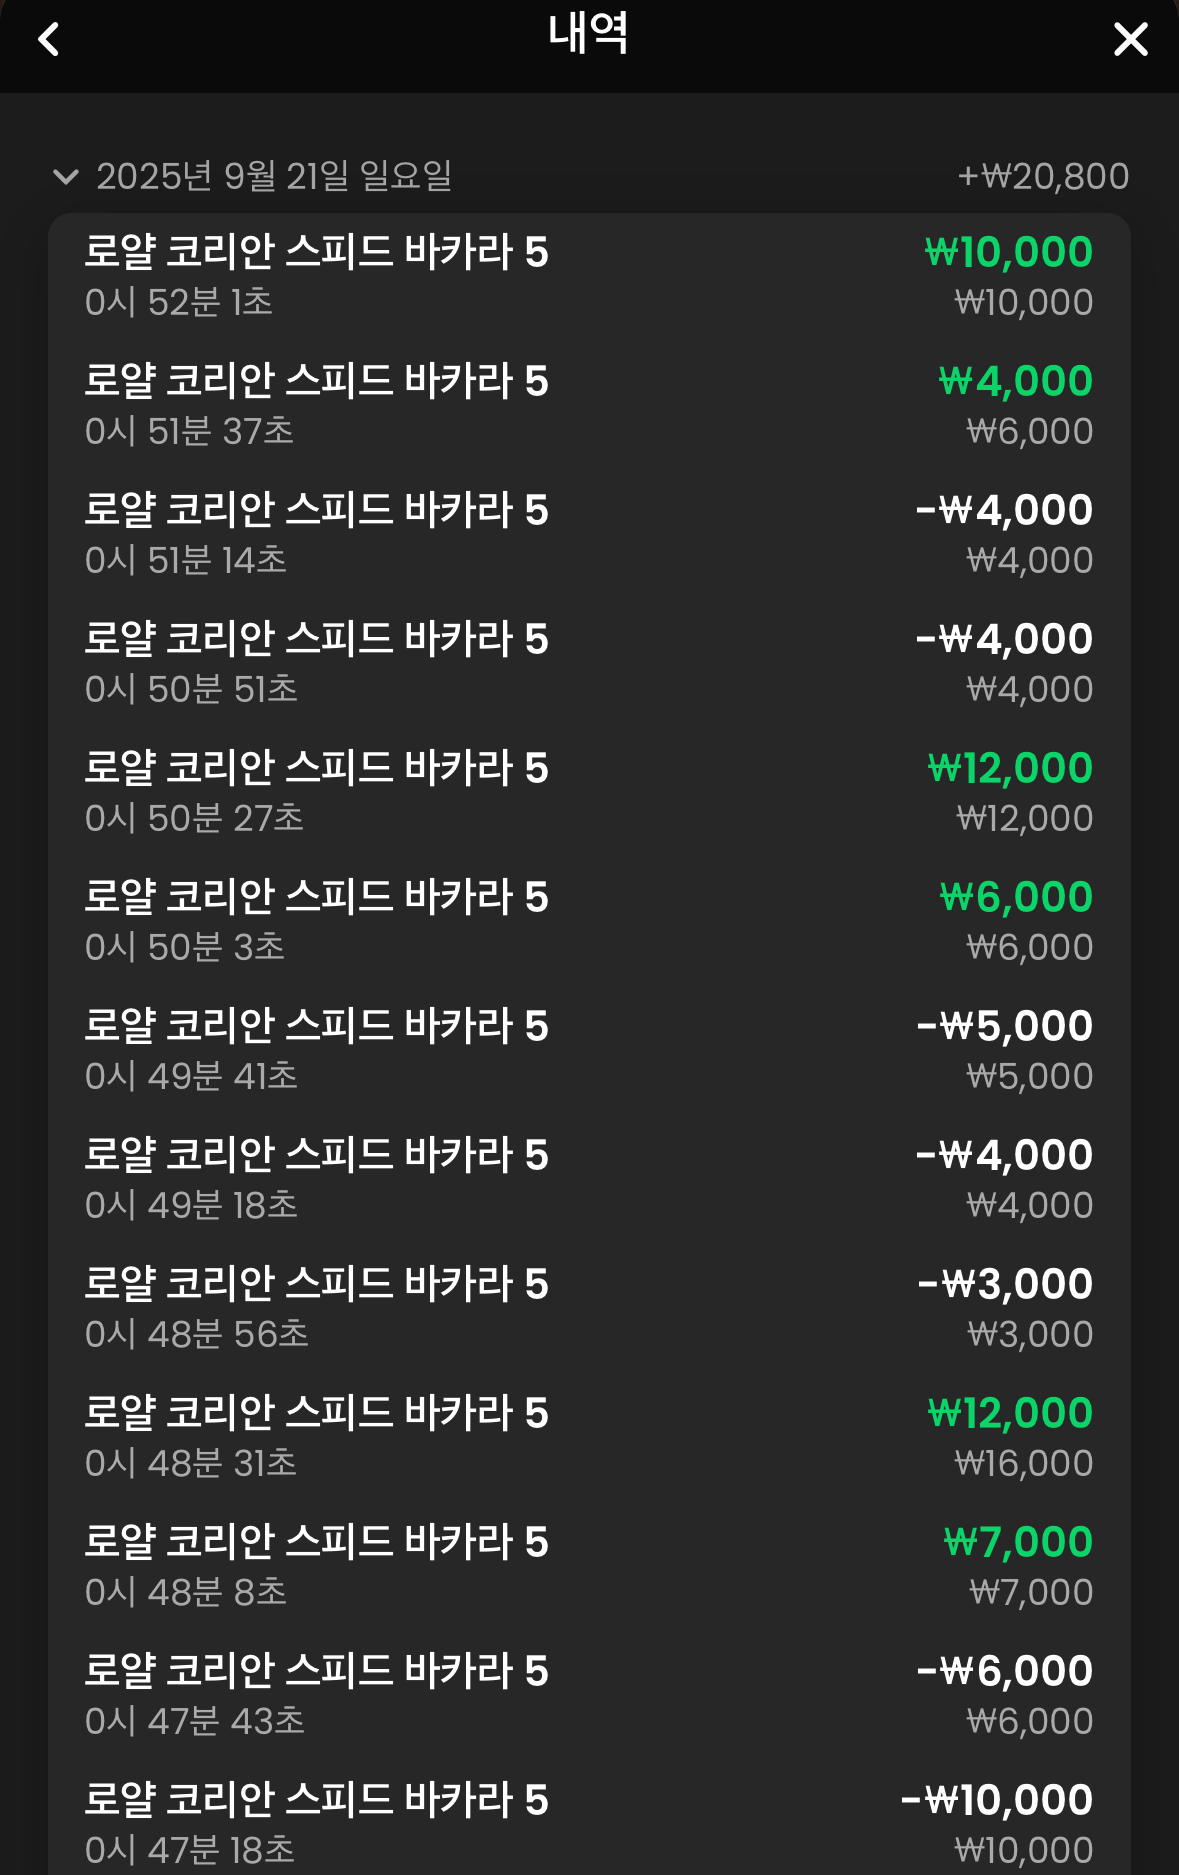View the 0시 48분 56초 -₩3,000 record

click(589, 1308)
